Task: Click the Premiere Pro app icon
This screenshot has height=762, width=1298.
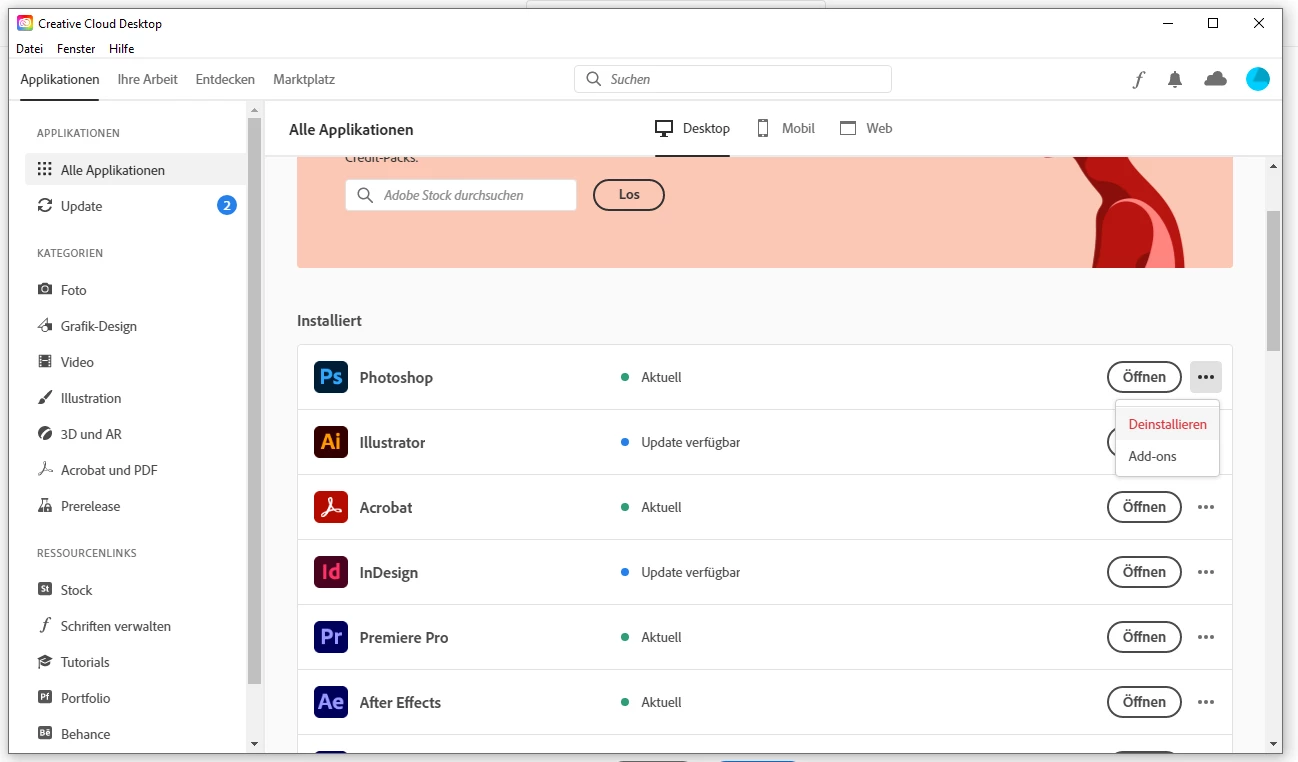Action: tap(331, 637)
